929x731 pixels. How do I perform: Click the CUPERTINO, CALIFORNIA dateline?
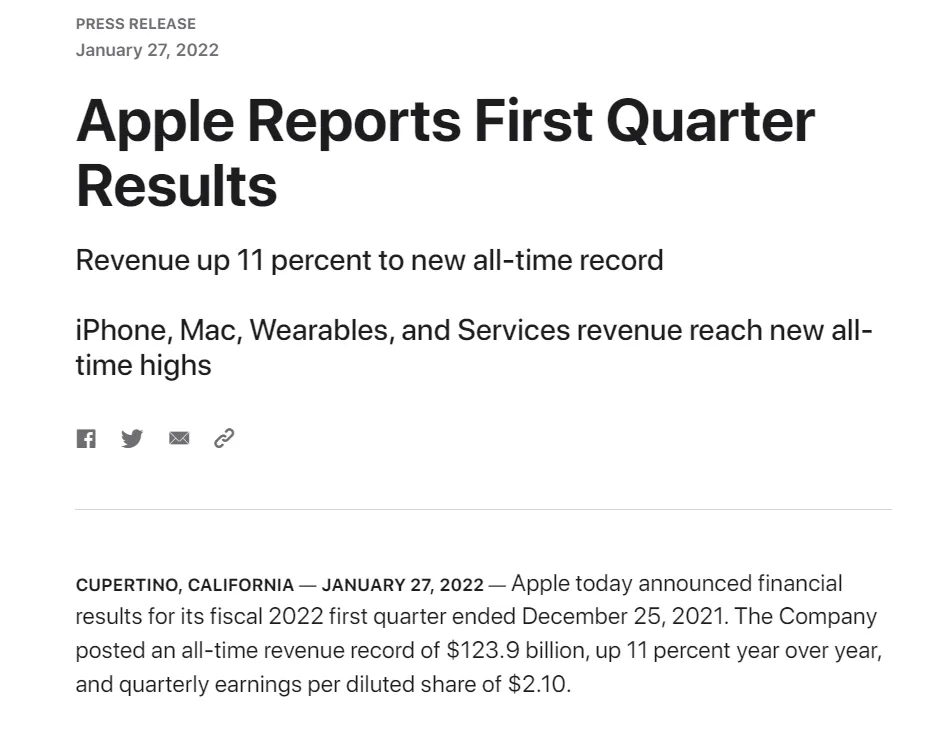(x=185, y=585)
